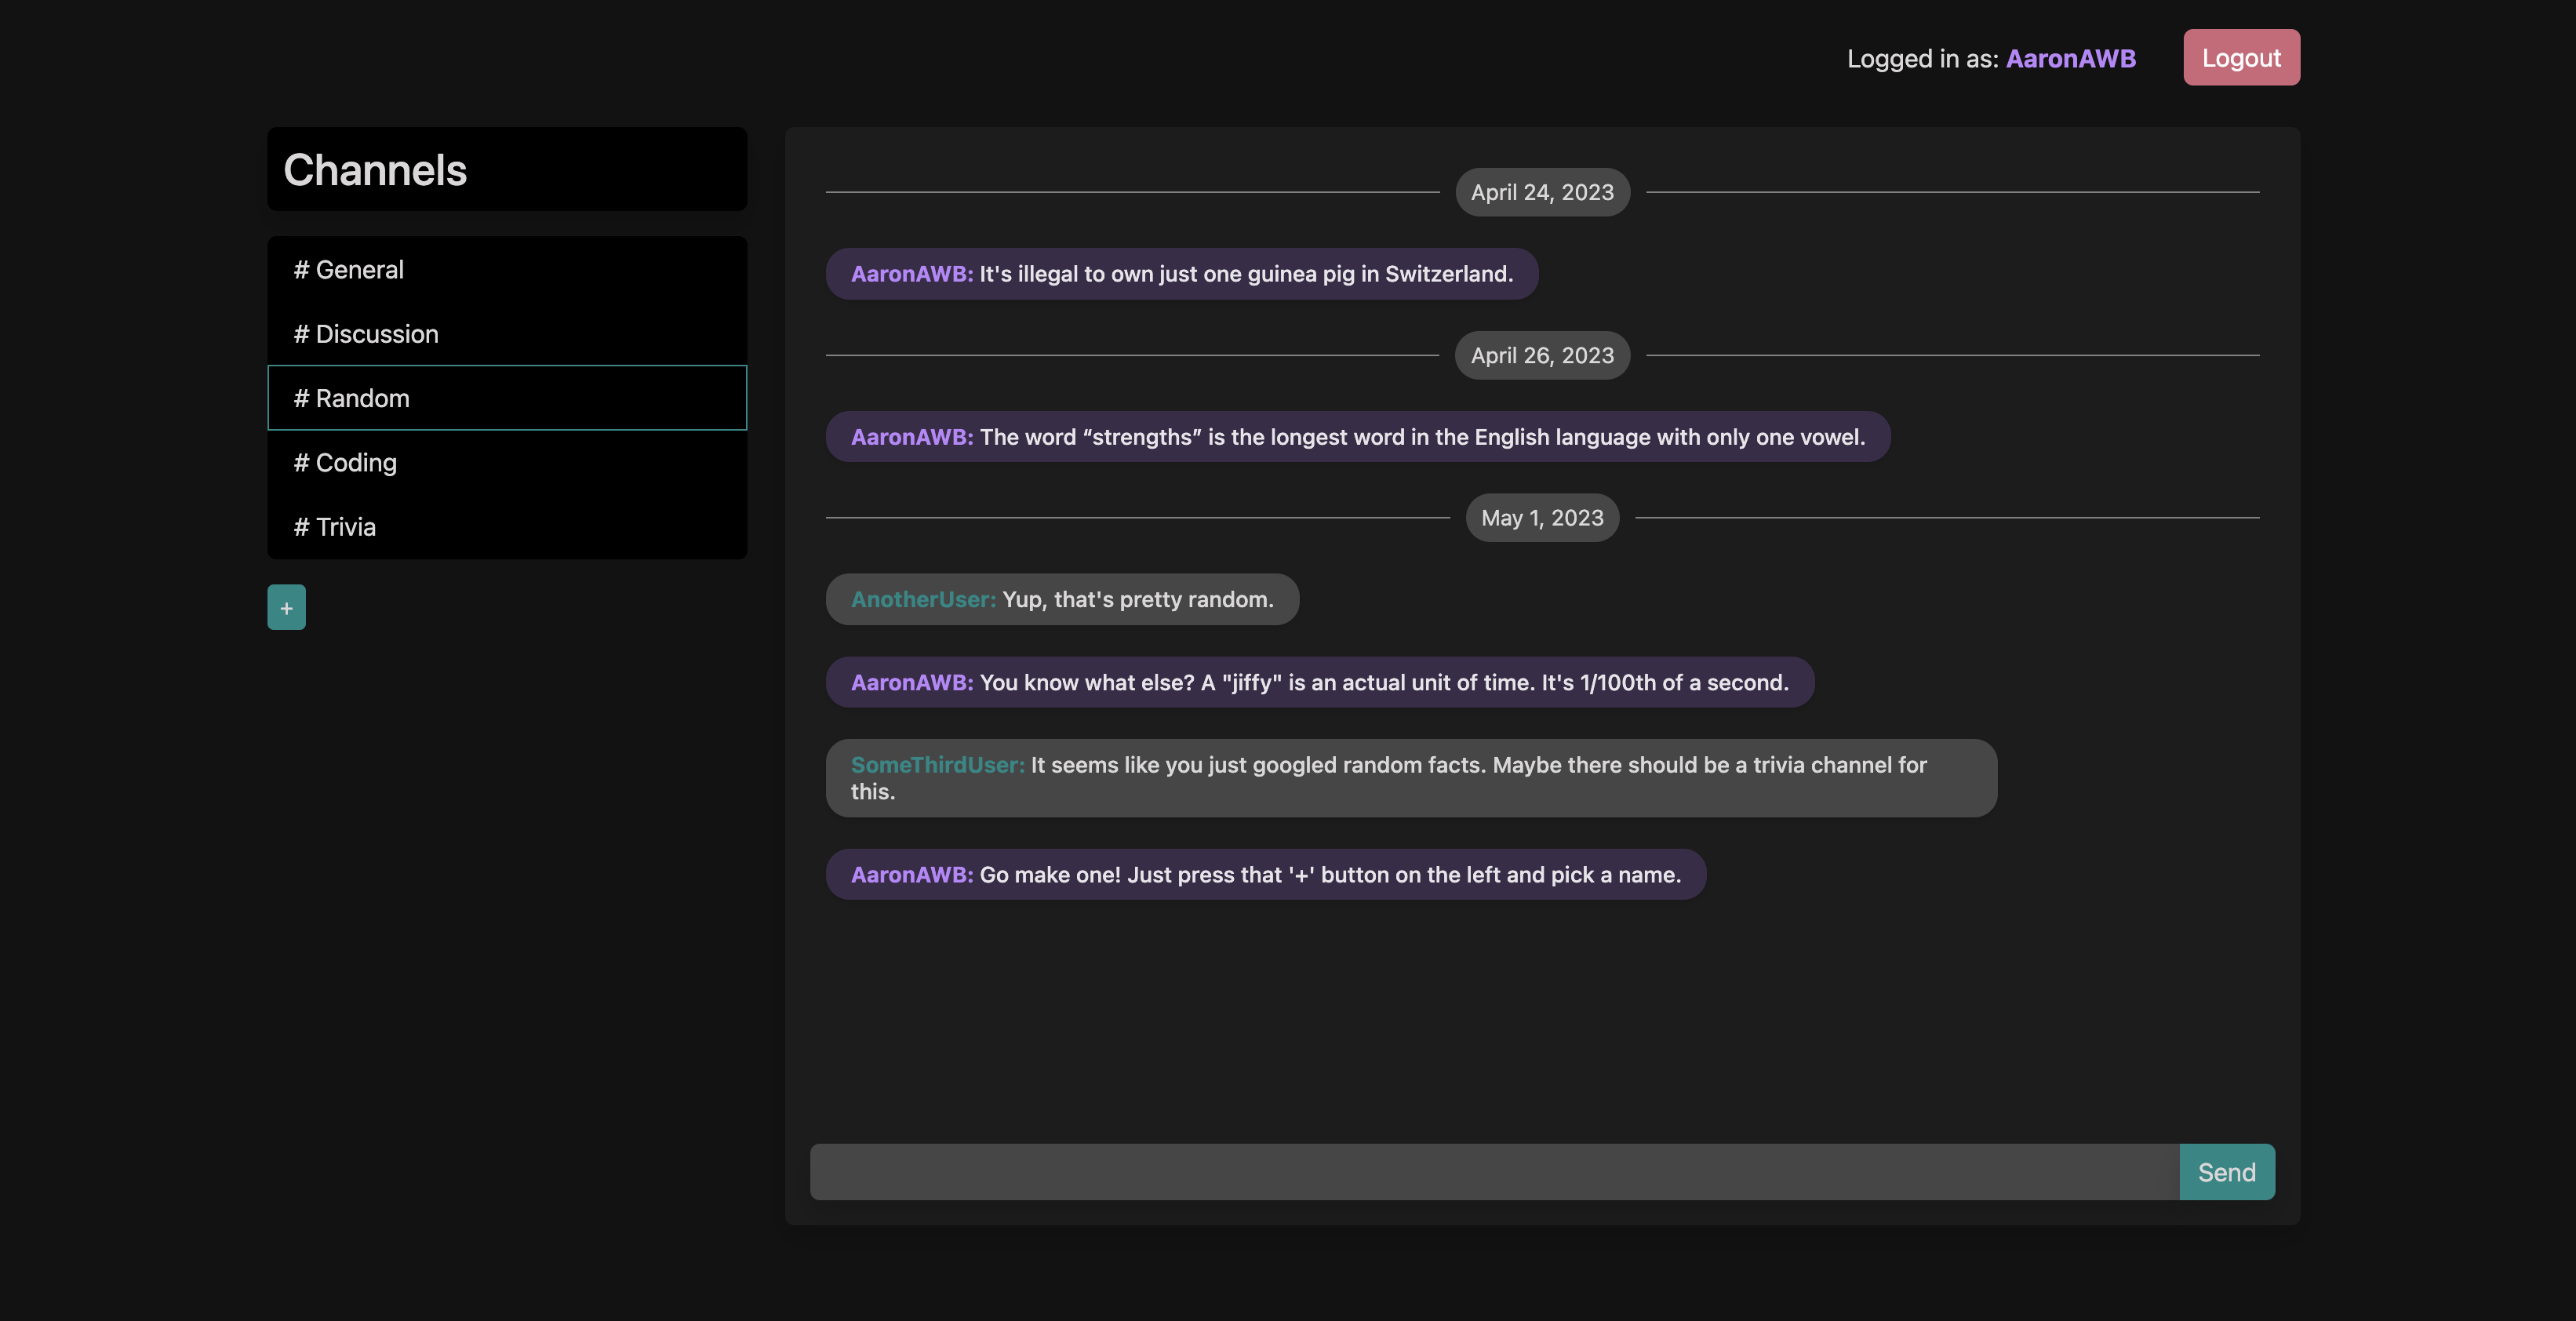Click the message about the word strengths
The width and height of the screenshot is (2576, 1321).
pyautogui.click(x=1357, y=436)
